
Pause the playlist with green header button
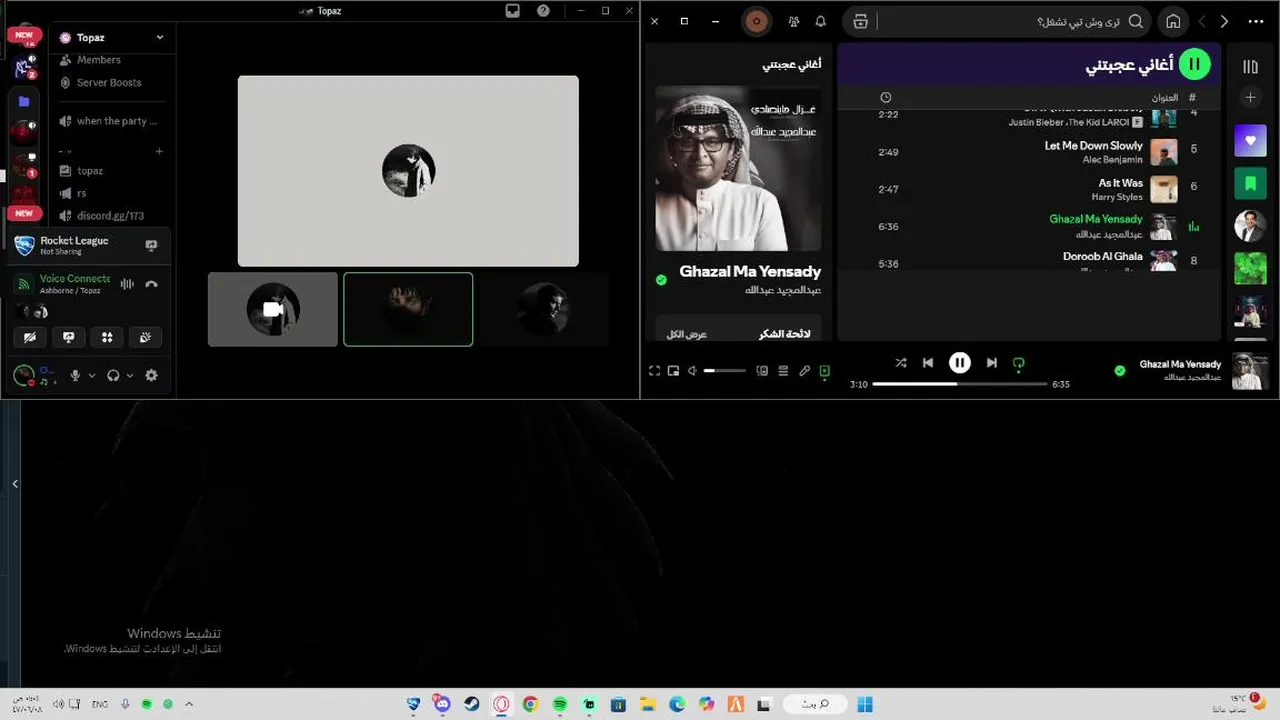pyautogui.click(x=1194, y=65)
